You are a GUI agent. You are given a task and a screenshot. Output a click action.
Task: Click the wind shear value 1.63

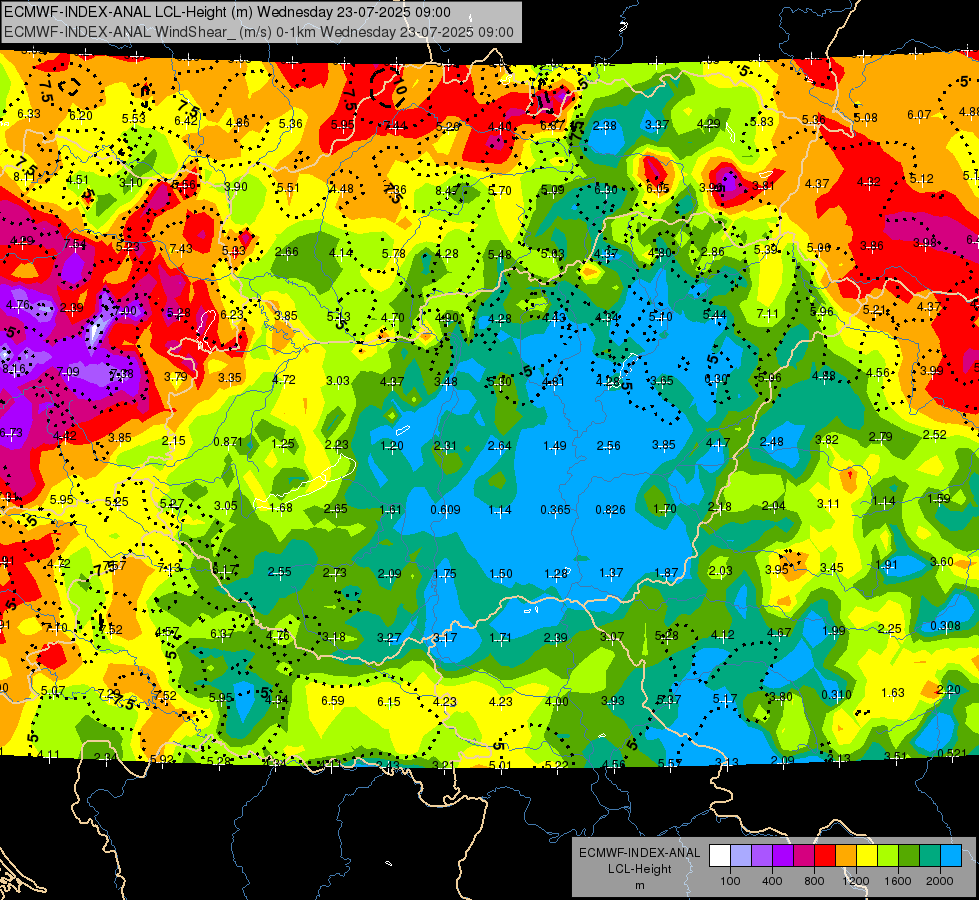point(892,693)
